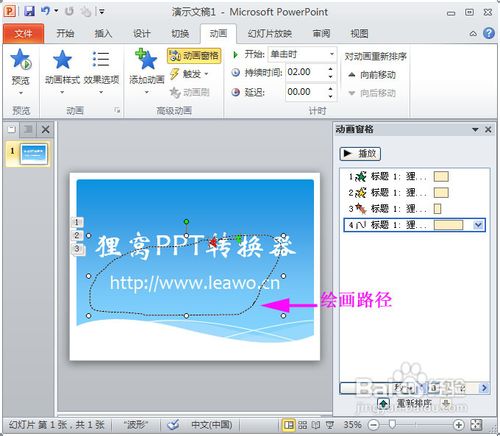Click the 预览 (Preview) star icon

point(21,59)
